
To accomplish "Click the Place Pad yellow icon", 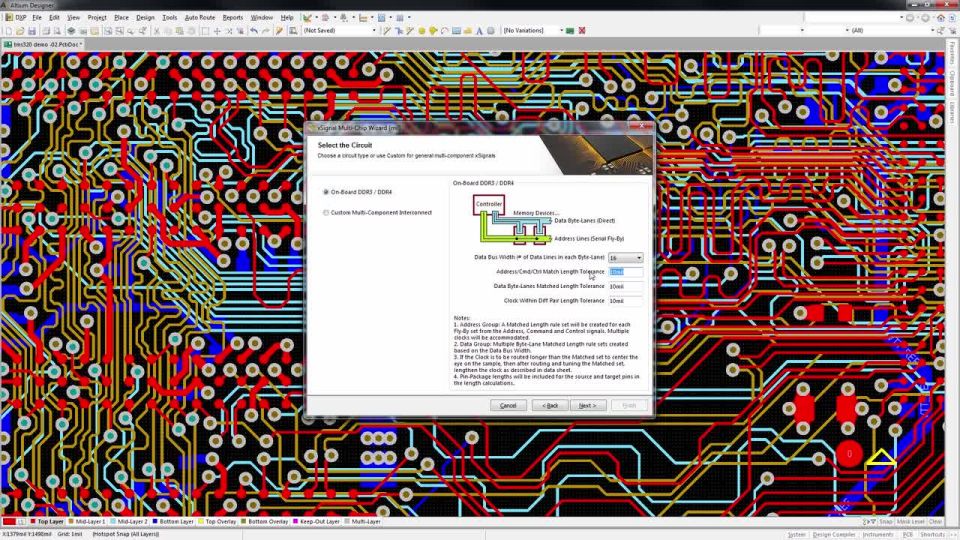I will tap(433, 31).
